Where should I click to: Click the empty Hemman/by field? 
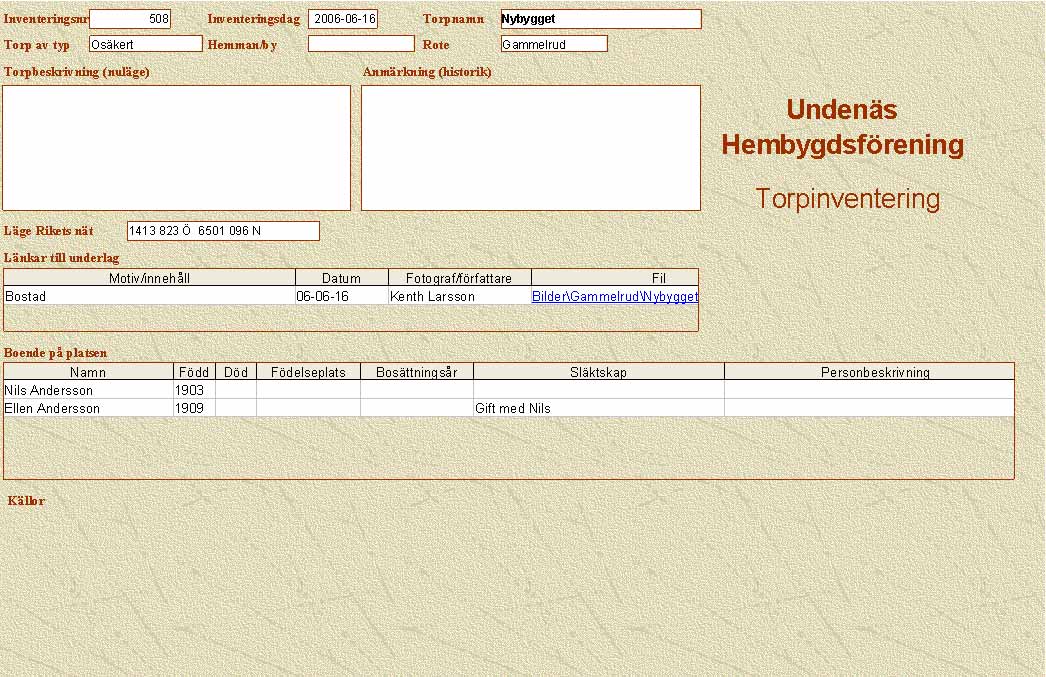coord(361,44)
